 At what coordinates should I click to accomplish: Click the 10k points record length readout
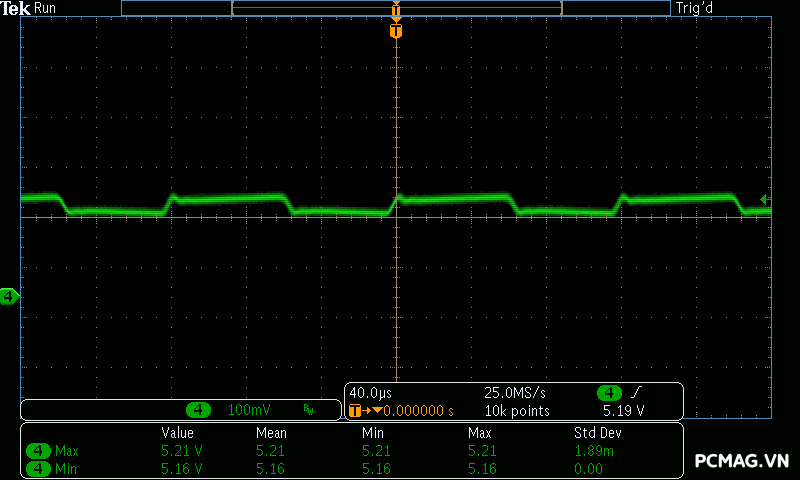pos(516,410)
